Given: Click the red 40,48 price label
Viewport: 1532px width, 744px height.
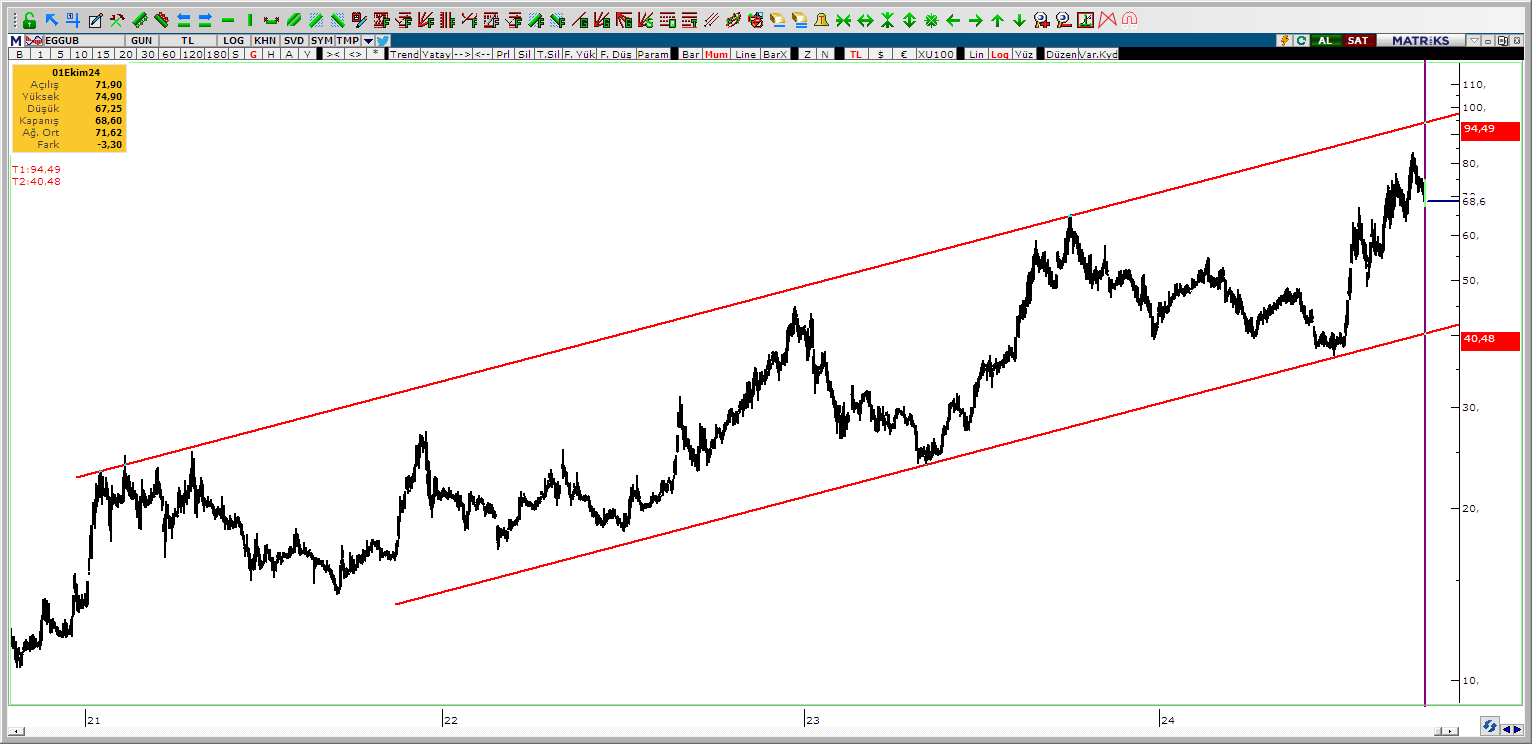Looking at the screenshot, I should pos(1489,341).
